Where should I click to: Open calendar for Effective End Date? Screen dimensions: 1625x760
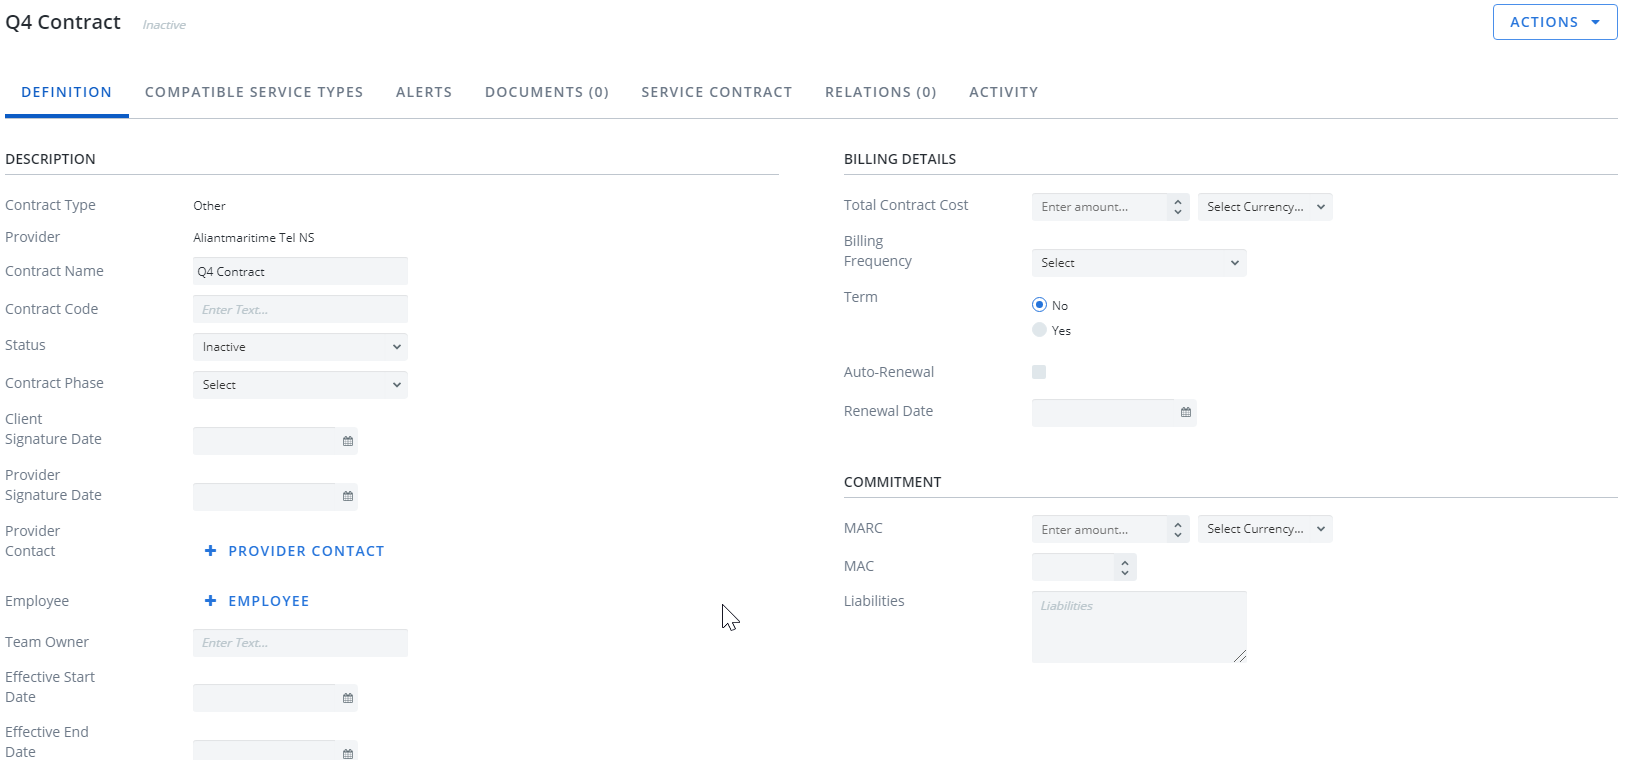pos(348,753)
